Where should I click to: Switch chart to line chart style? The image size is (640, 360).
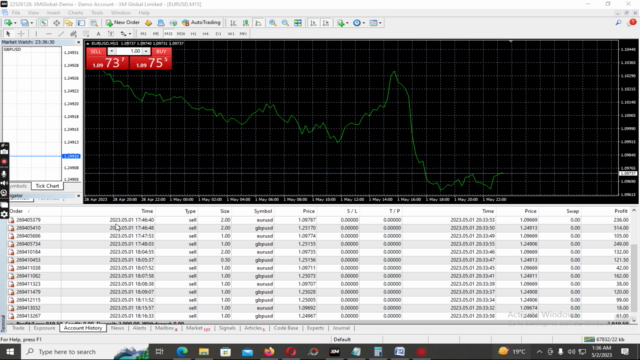pos(258,23)
